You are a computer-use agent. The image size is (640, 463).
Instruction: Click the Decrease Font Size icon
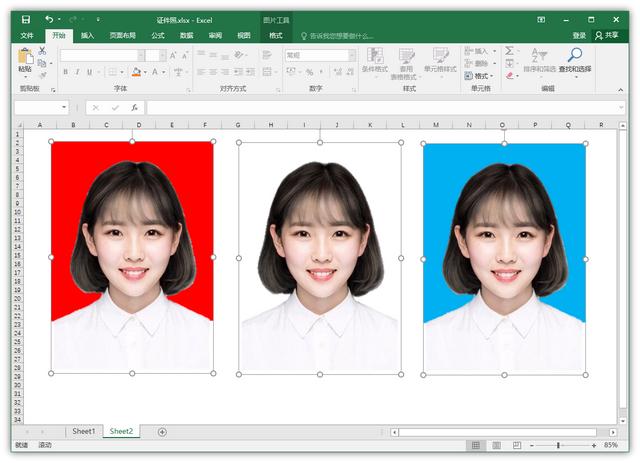185,55
